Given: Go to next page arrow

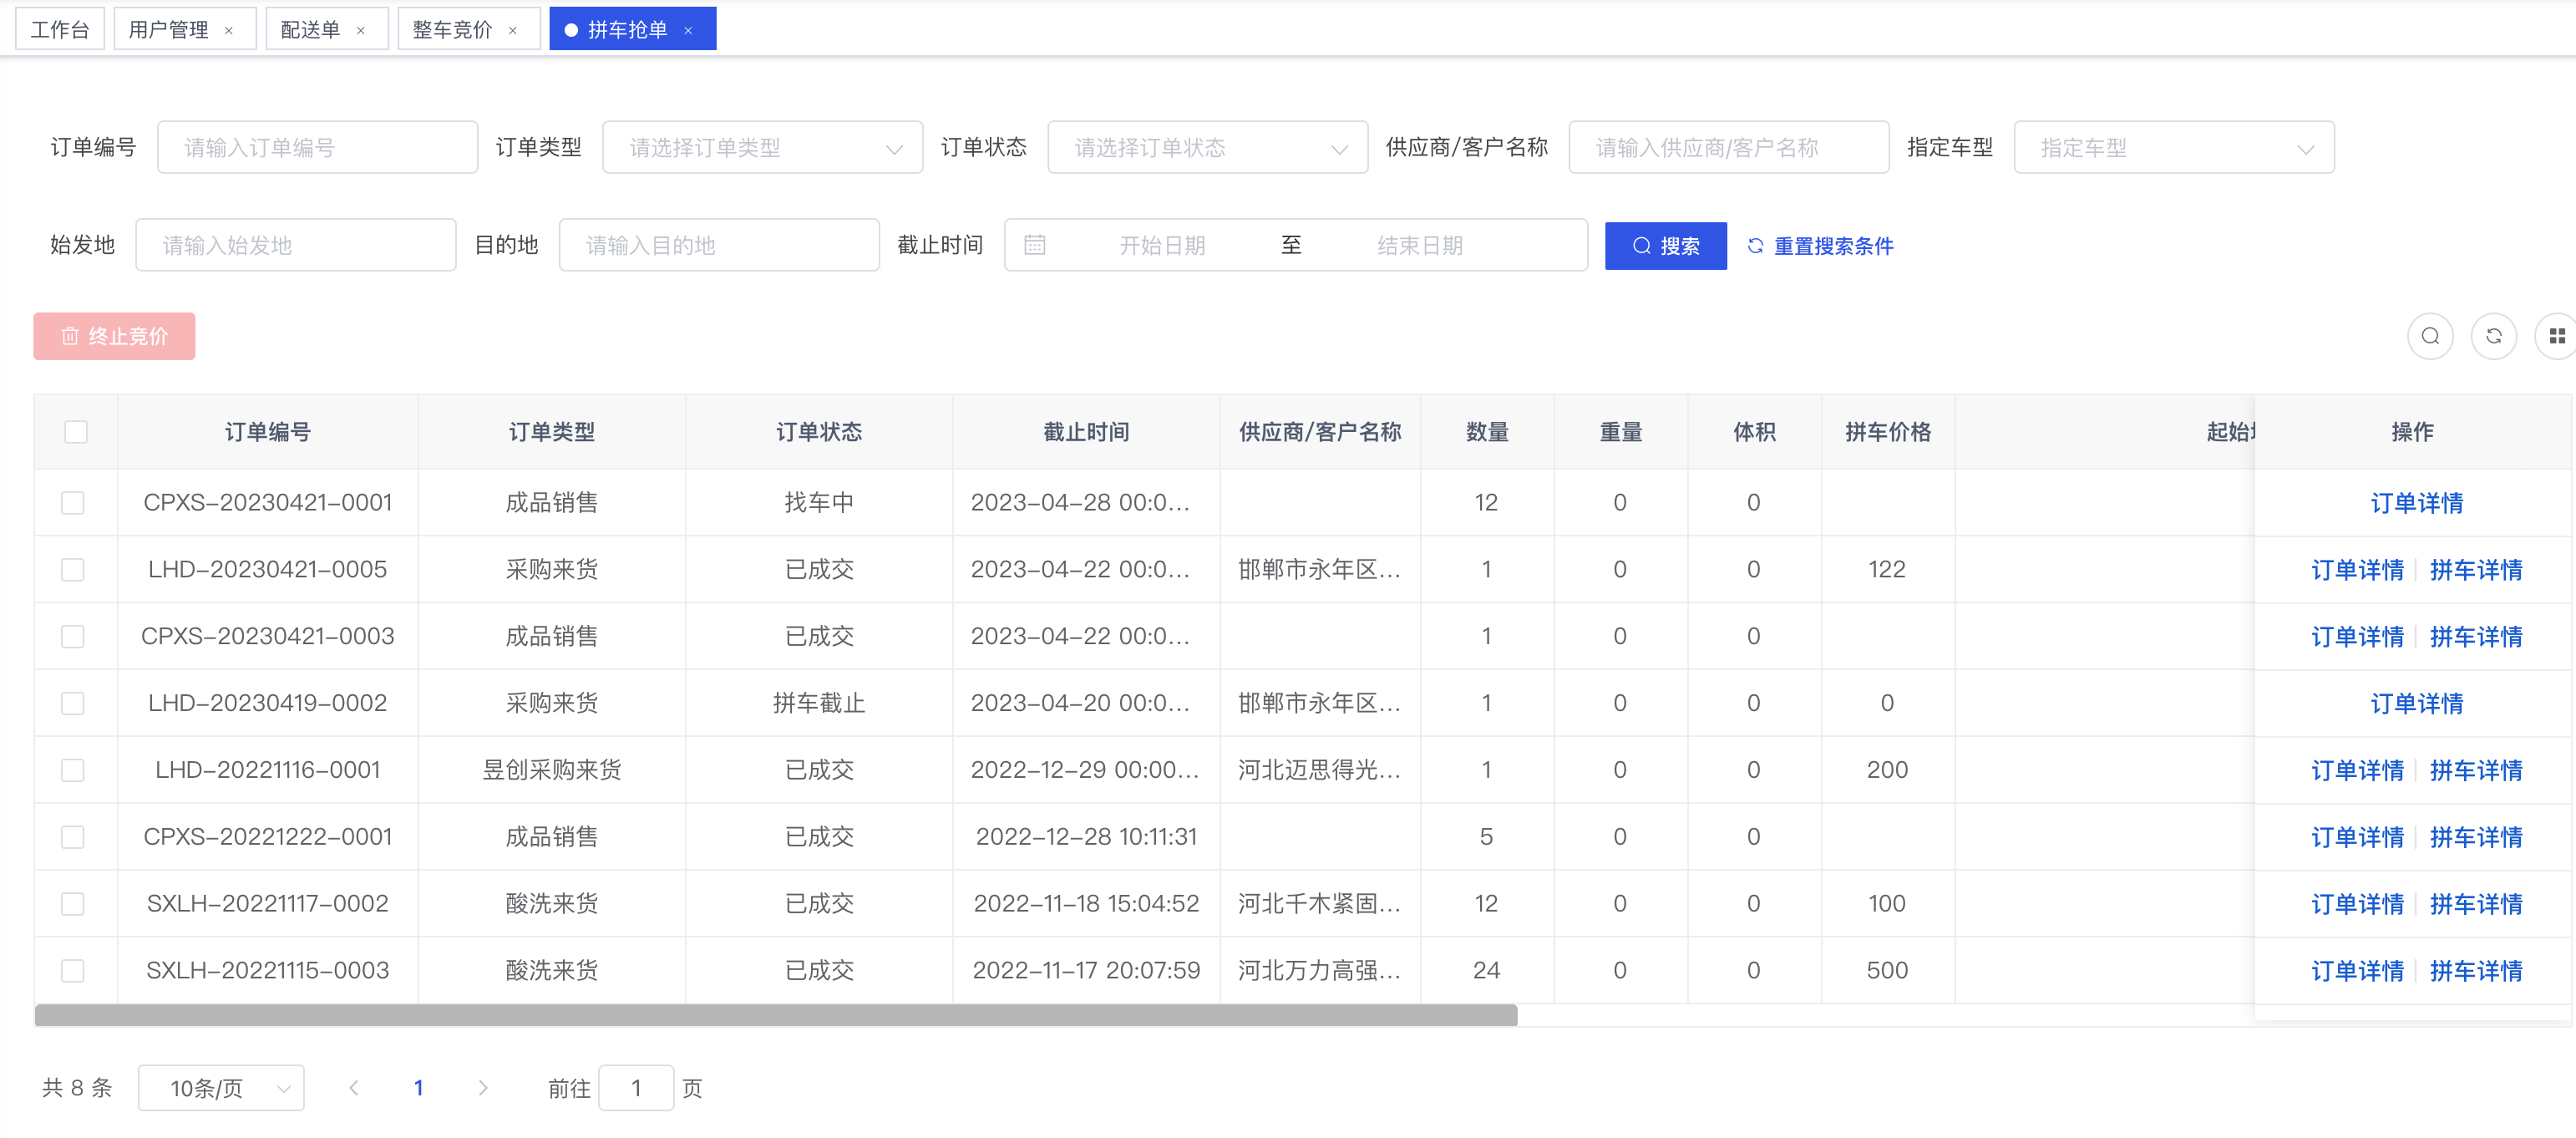Looking at the screenshot, I should coord(483,1088).
